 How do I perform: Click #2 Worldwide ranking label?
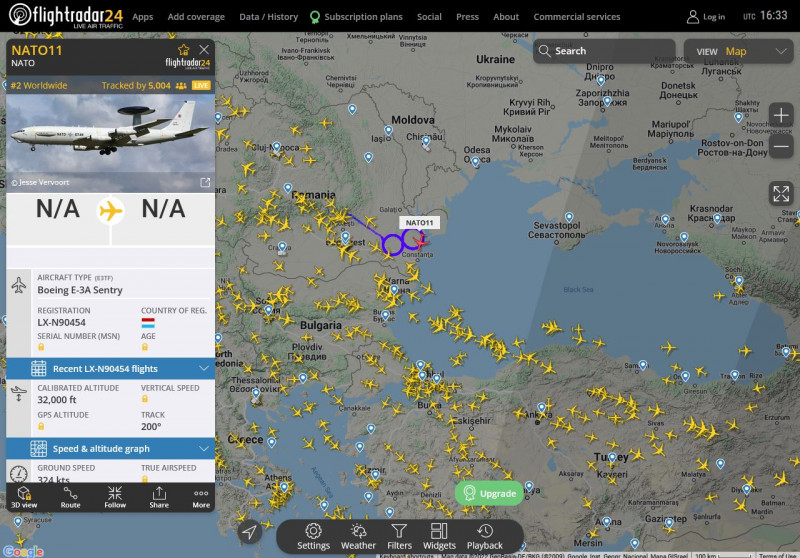[x=39, y=86]
